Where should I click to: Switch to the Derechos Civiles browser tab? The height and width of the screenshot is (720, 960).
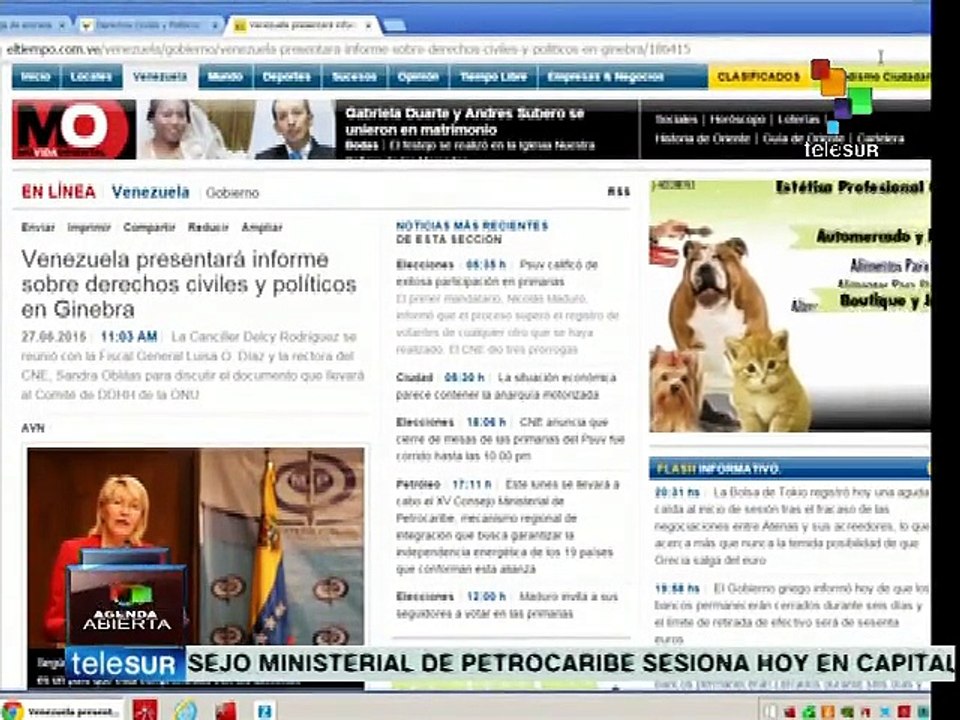click(x=150, y=25)
